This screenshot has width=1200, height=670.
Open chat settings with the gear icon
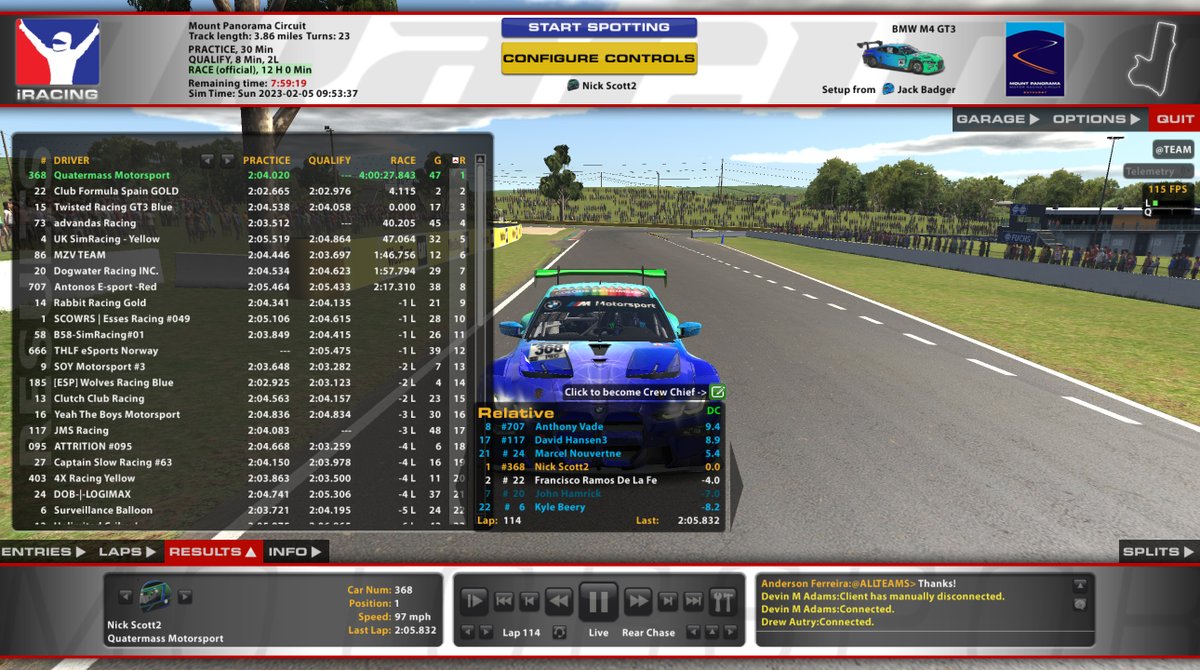pos(1080,605)
